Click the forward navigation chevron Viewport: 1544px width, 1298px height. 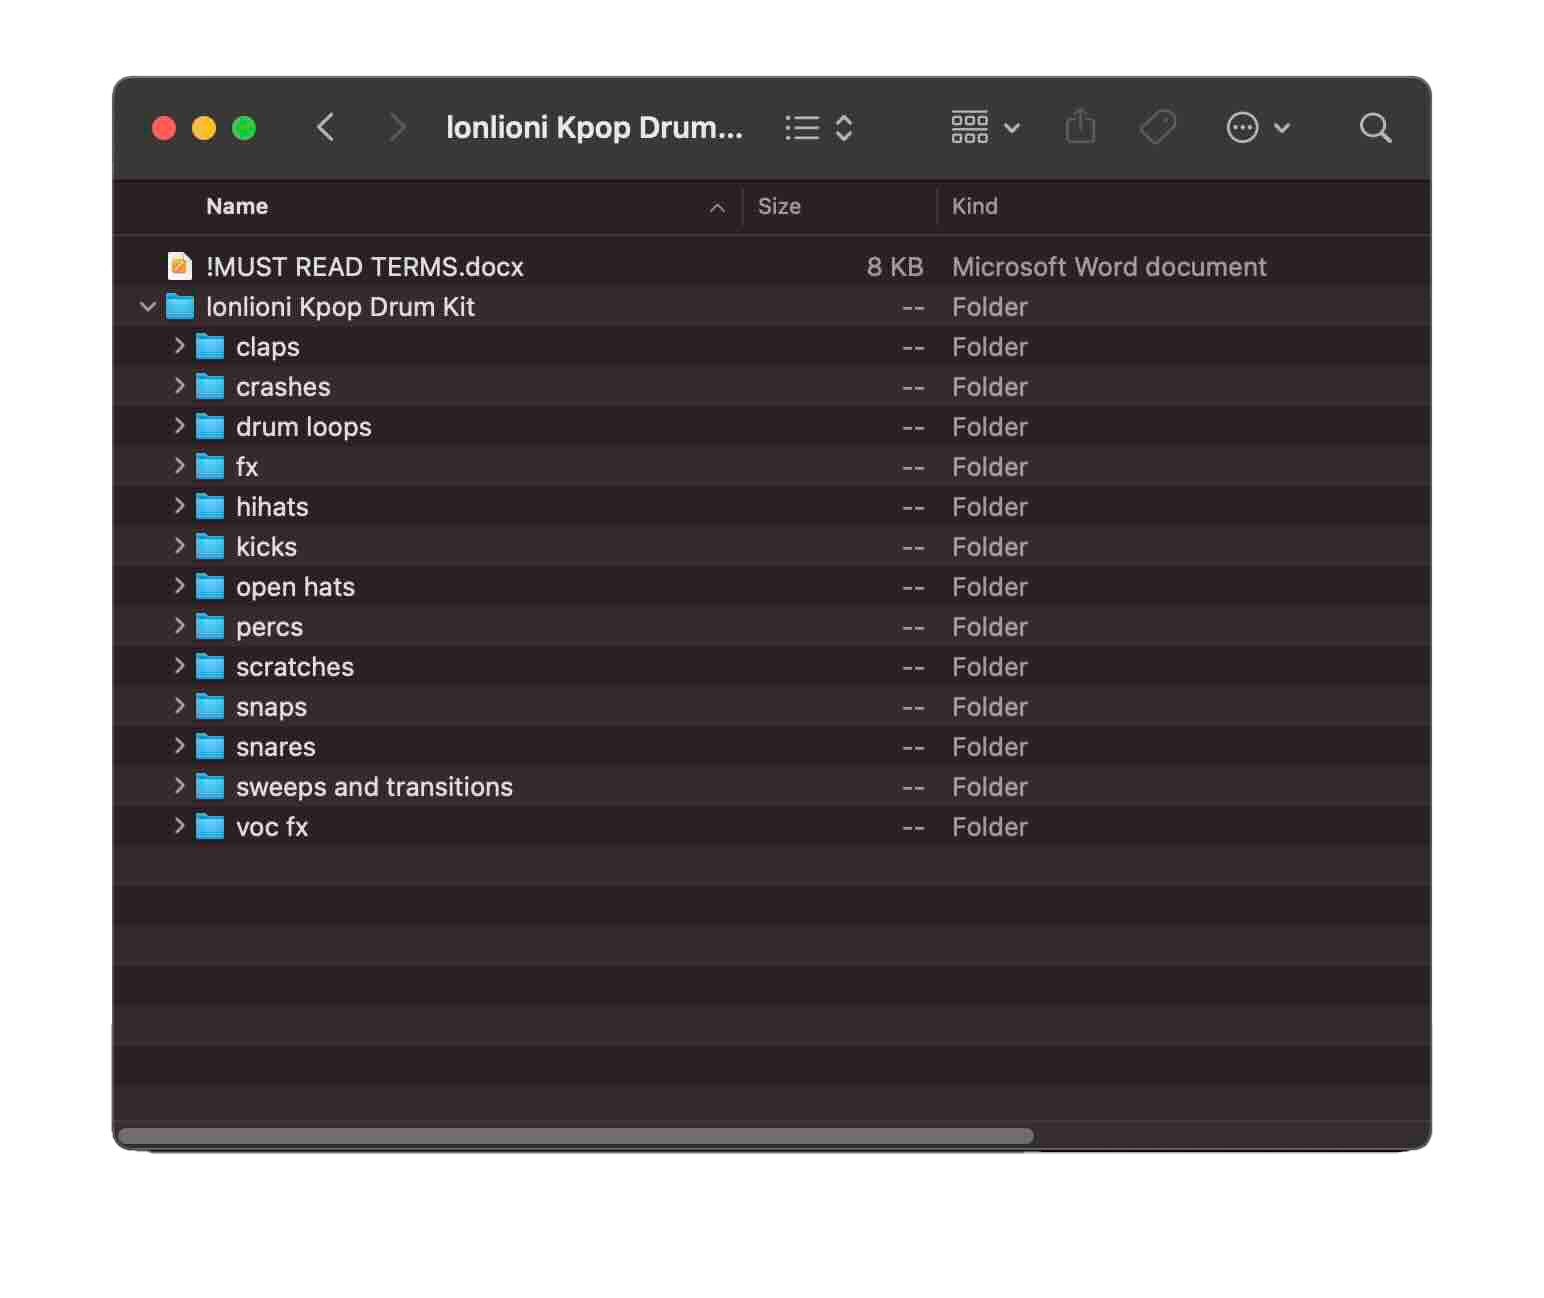(397, 128)
